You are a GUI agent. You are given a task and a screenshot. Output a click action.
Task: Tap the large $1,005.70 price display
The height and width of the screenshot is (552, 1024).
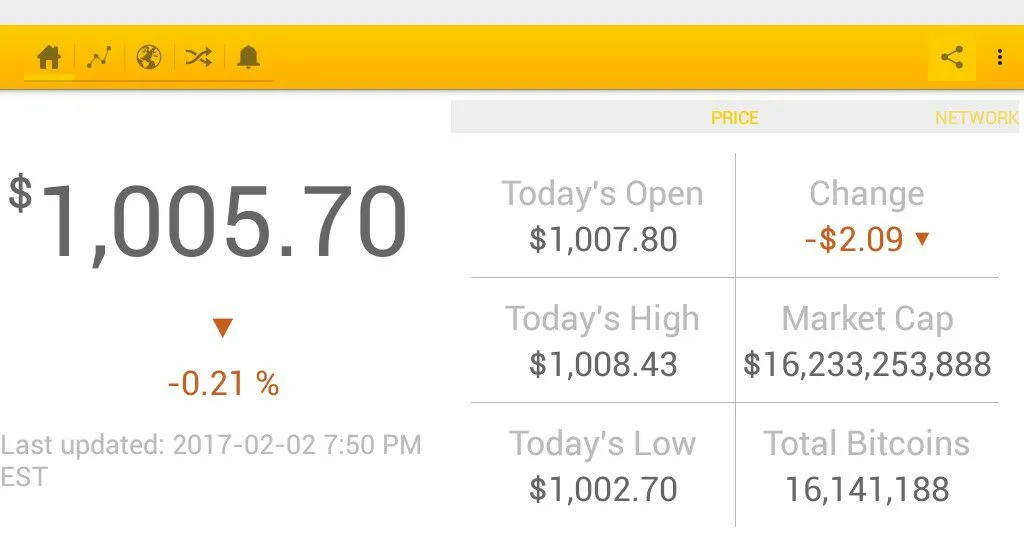[x=209, y=221]
